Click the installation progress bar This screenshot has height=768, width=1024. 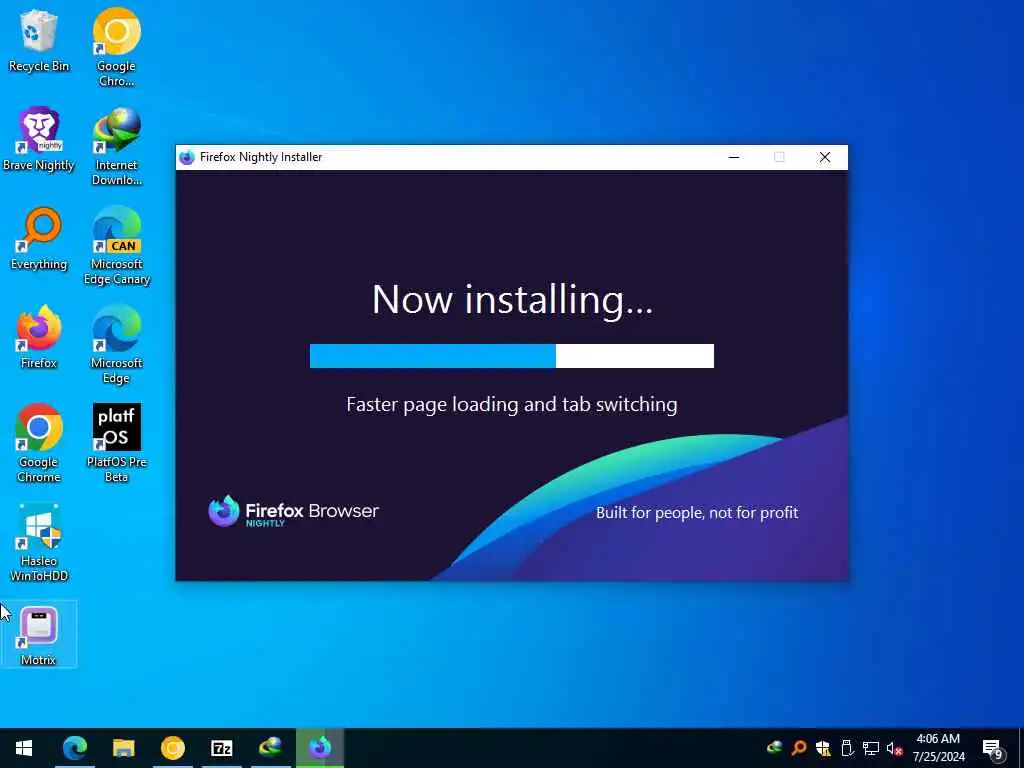[511, 356]
